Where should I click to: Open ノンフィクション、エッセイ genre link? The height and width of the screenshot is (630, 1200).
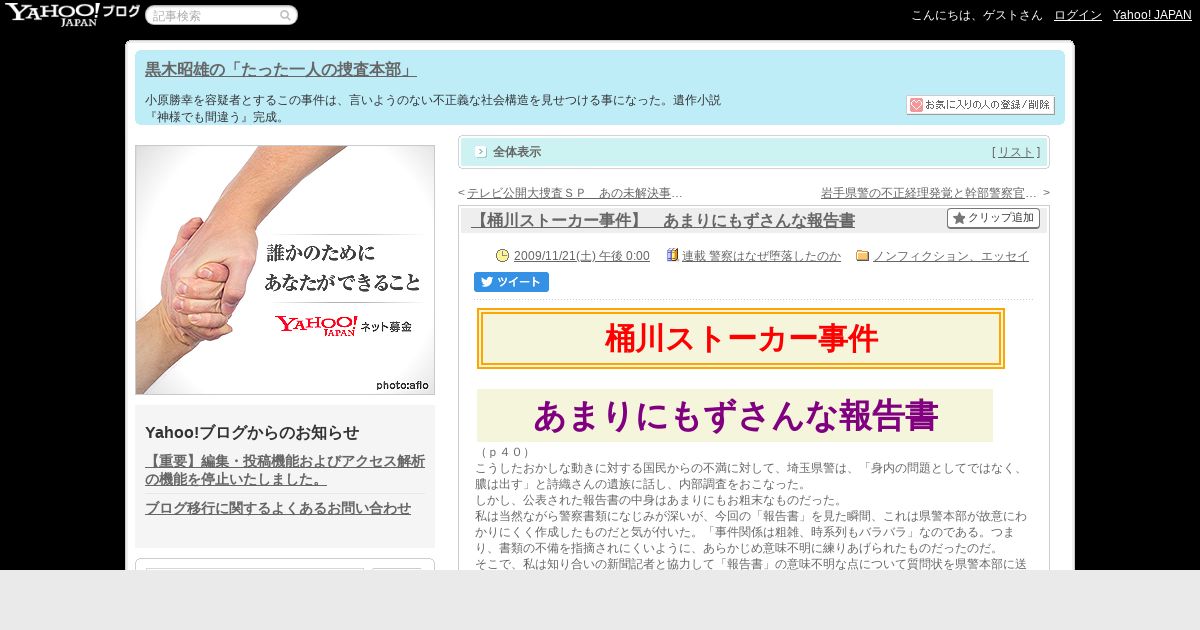951,256
